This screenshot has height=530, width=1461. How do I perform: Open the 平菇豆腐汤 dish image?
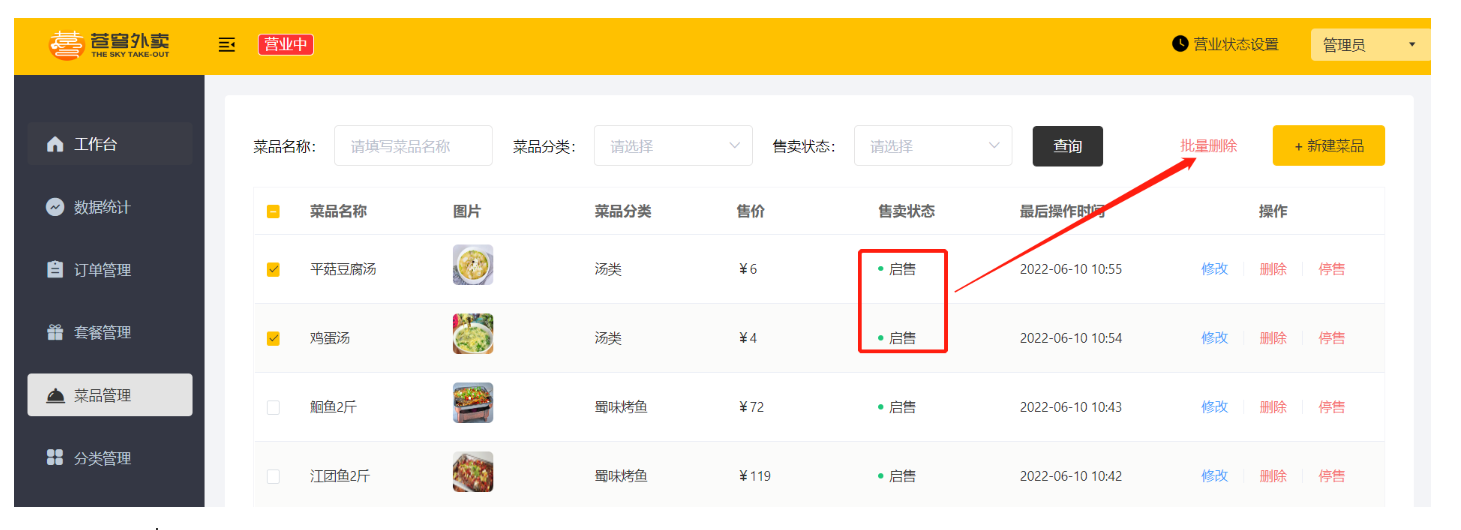(x=473, y=265)
